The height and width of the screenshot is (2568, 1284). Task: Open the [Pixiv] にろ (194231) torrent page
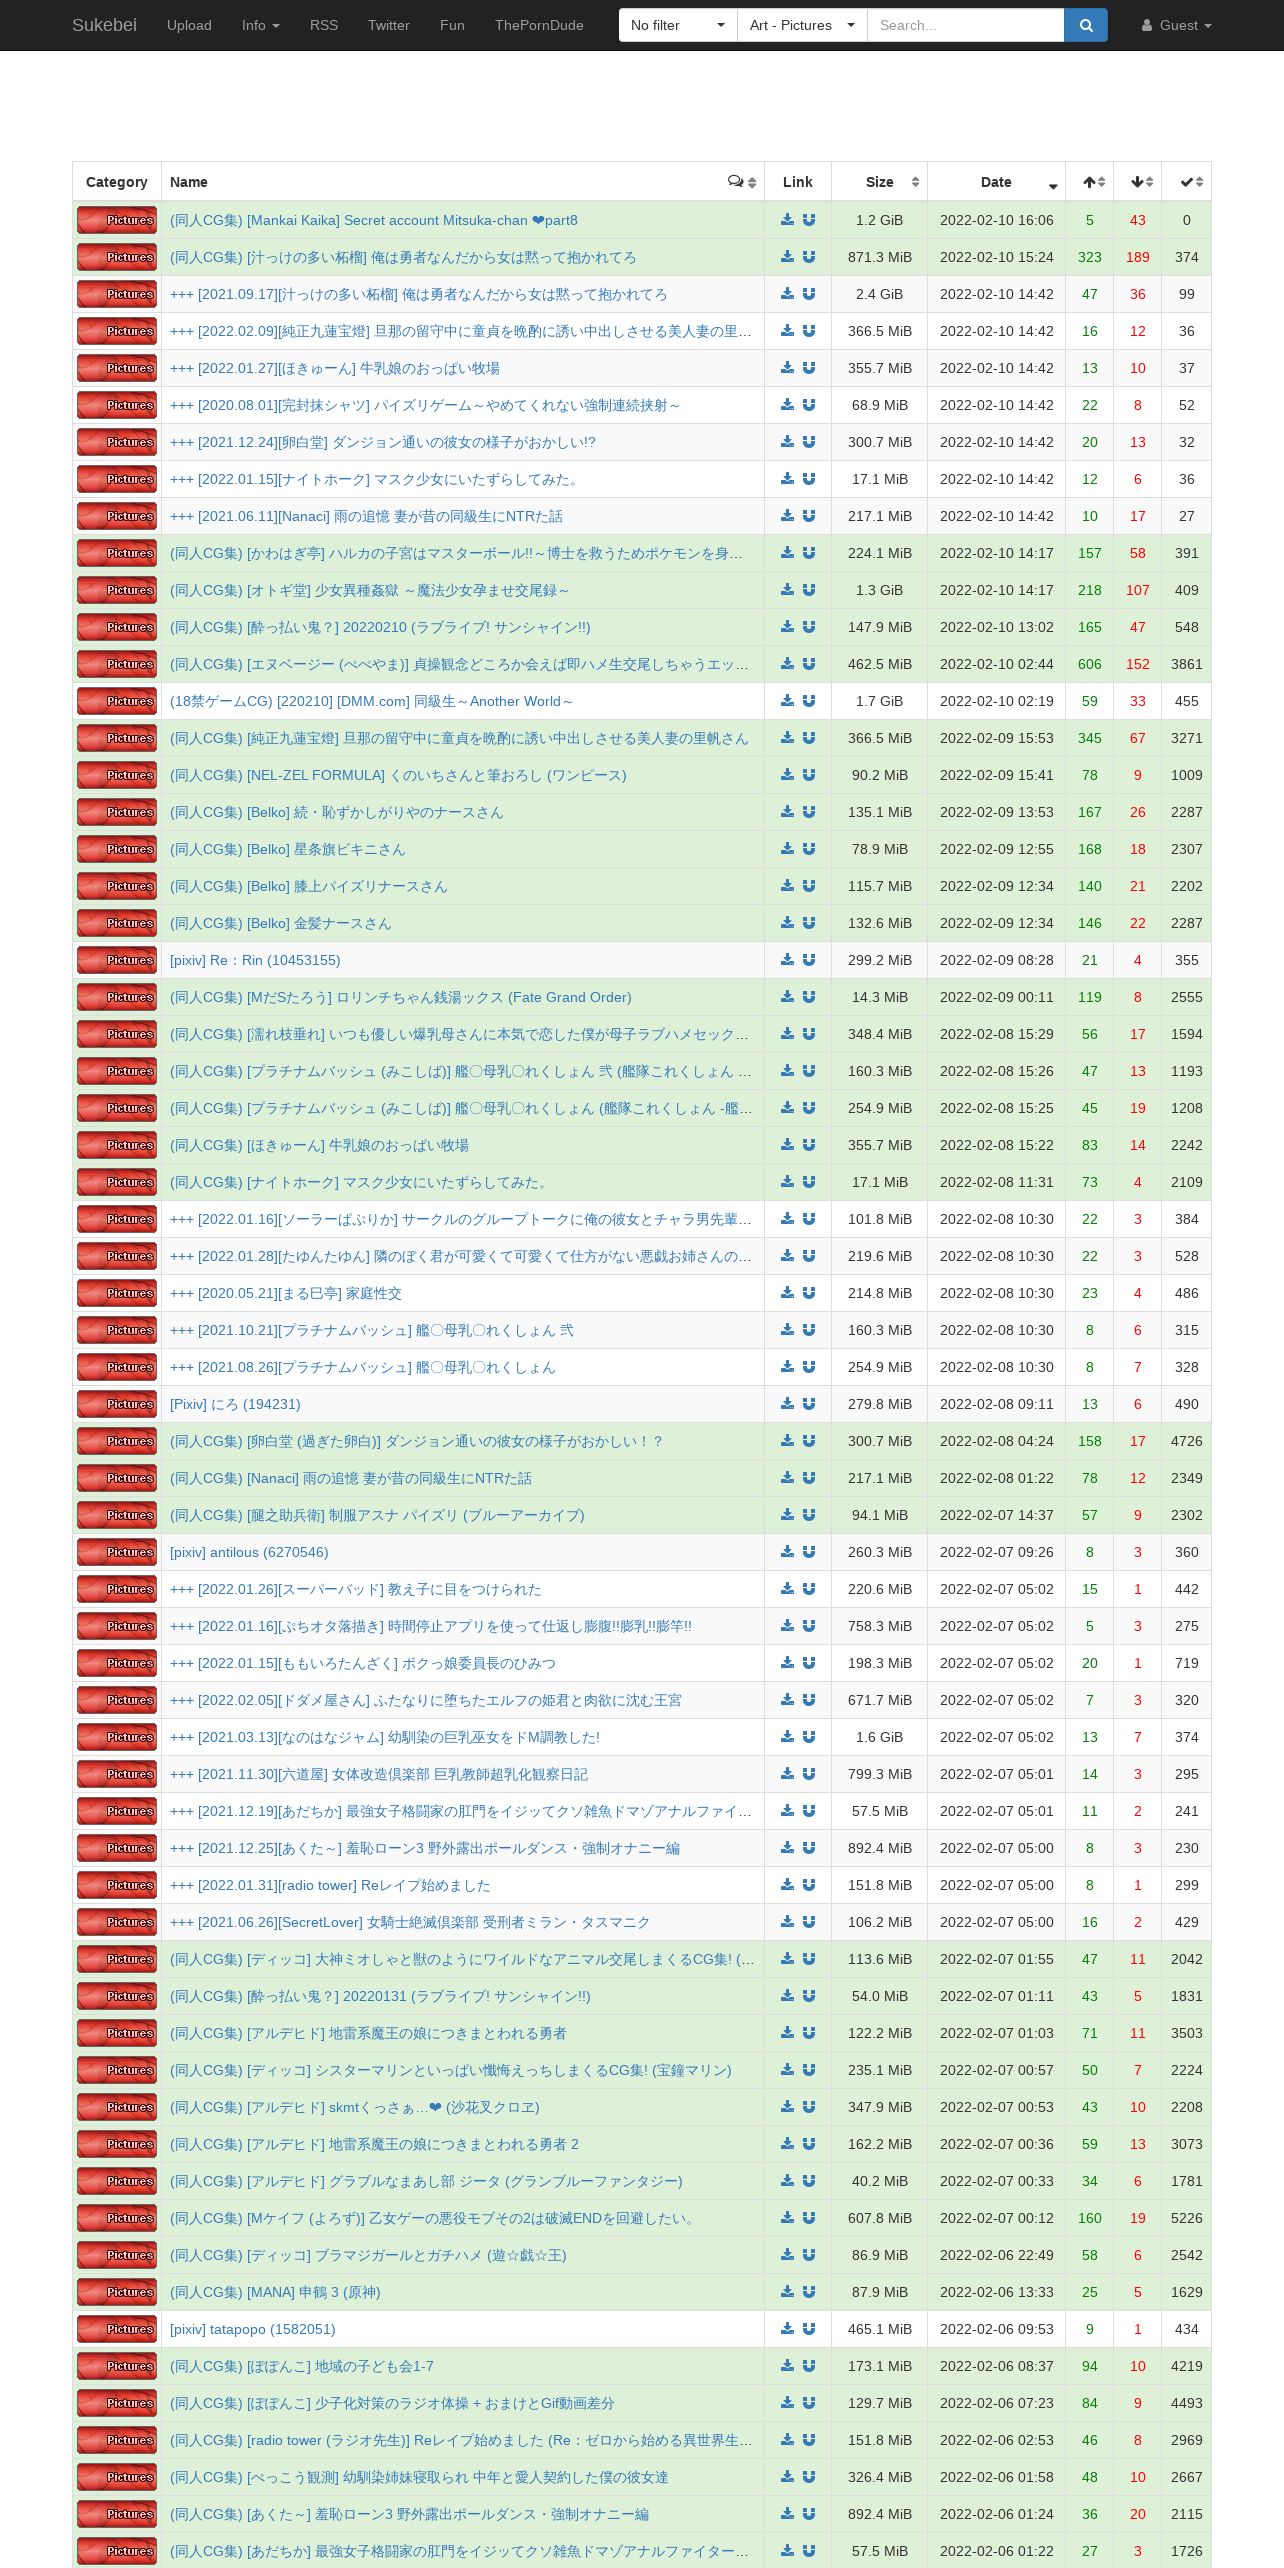pyautogui.click(x=235, y=1404)
